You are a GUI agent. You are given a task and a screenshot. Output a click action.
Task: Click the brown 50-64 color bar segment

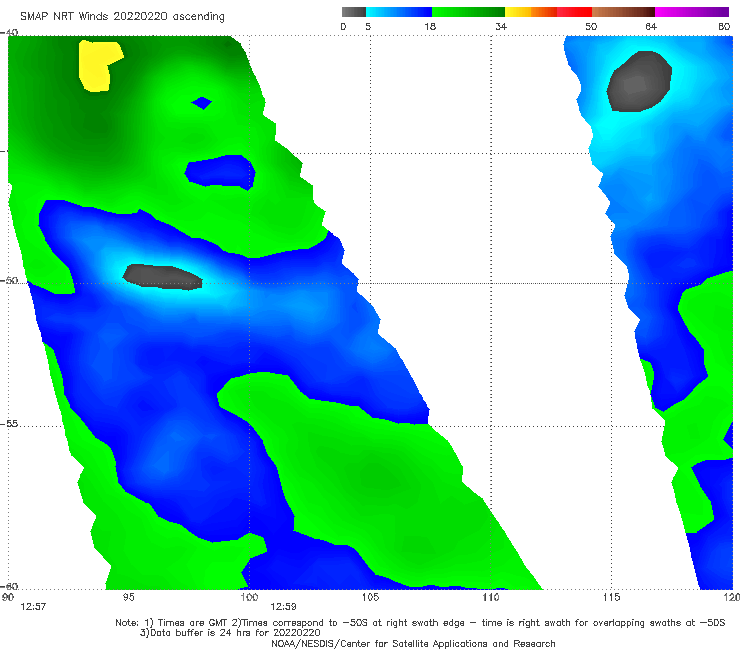(623, 12)
